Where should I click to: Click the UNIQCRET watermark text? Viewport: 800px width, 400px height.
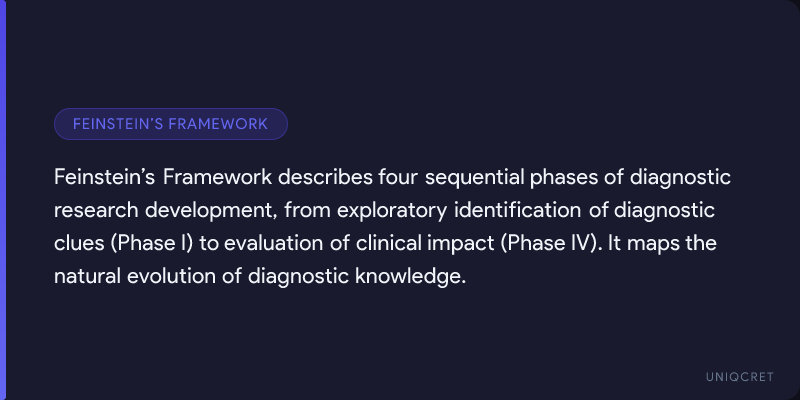737,374
